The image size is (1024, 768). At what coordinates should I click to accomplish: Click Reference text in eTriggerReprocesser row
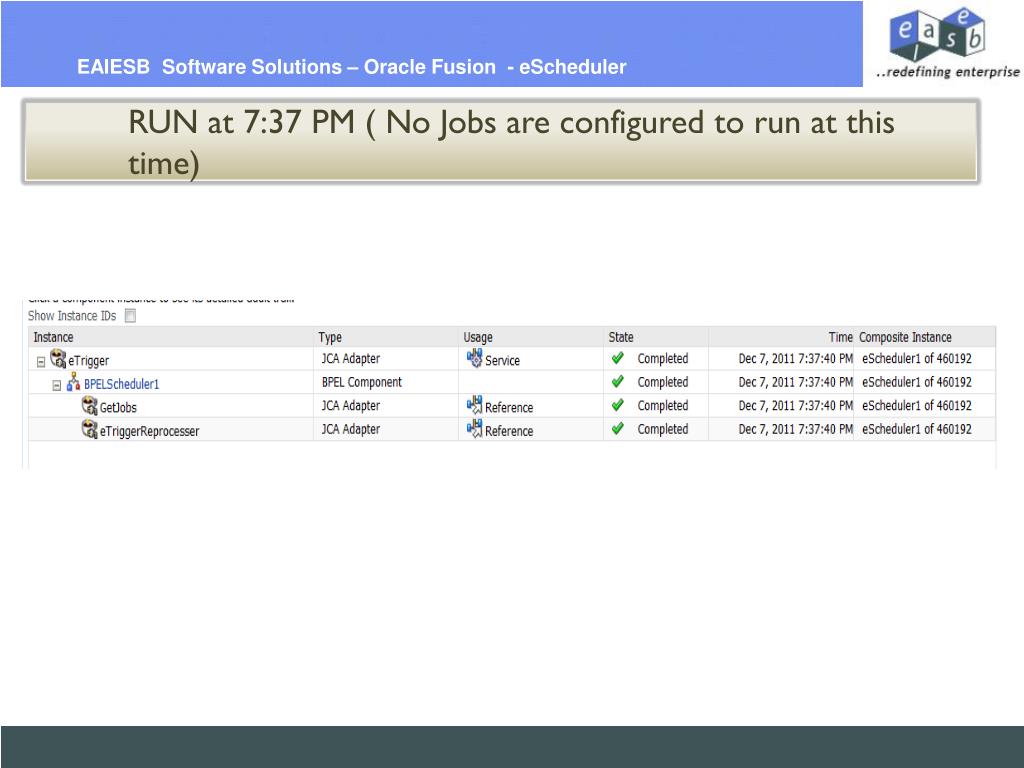point(509,431)
